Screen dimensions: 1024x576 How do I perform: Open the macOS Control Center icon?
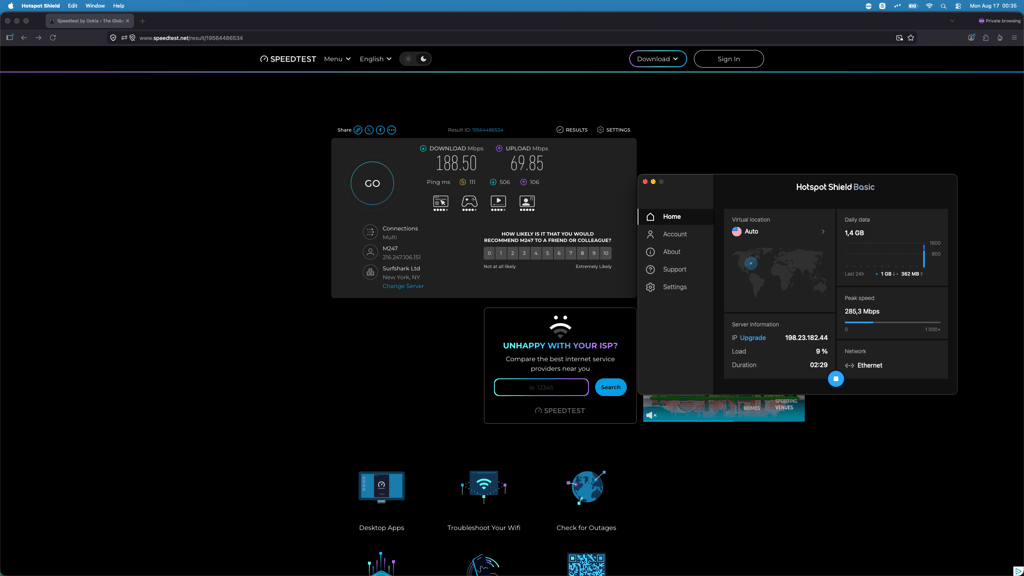point(958,6)
